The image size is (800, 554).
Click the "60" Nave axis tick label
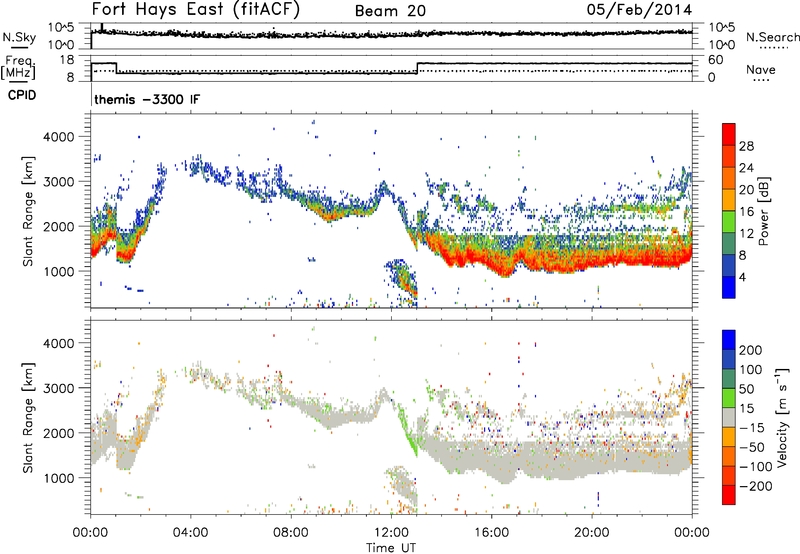[715, 60]
